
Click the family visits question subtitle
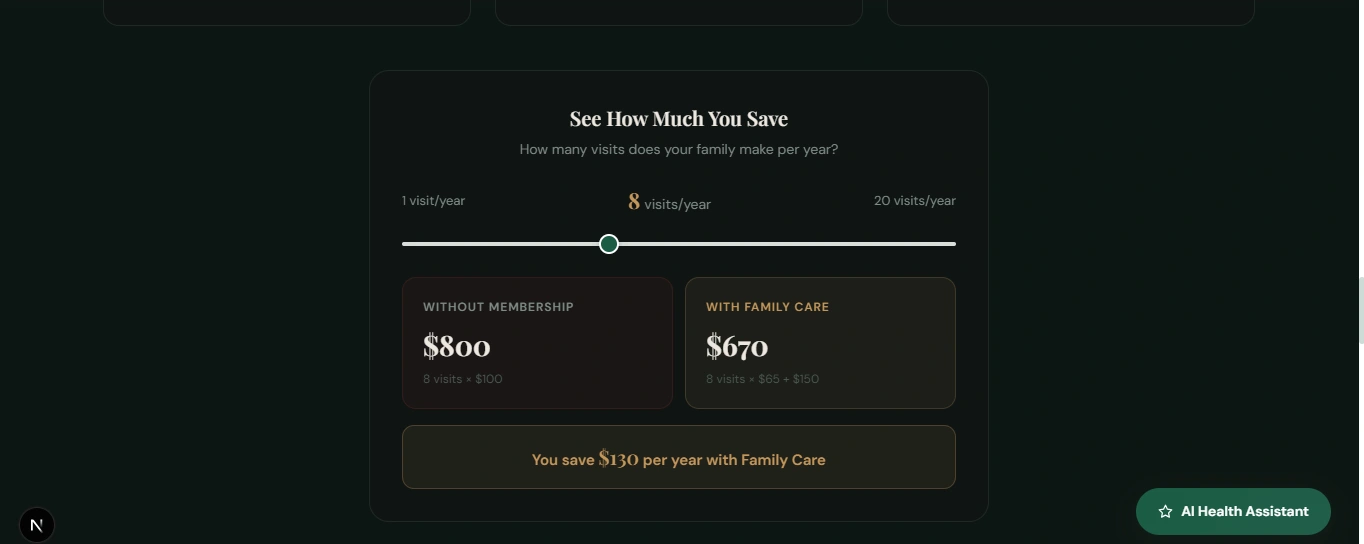678,150
